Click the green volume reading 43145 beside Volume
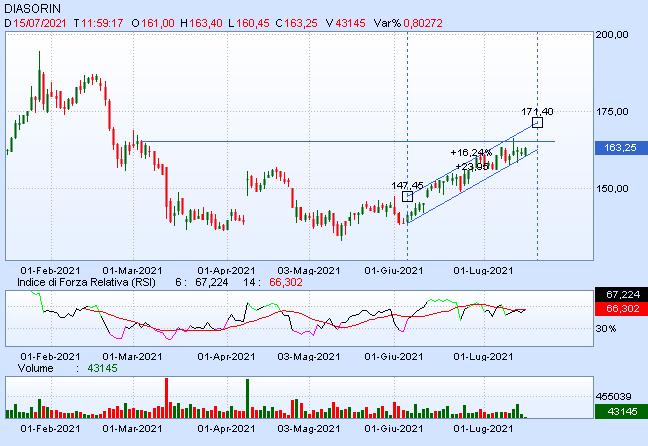The width and height of the screenshot is (648, 446). click(x=102, y=368)
